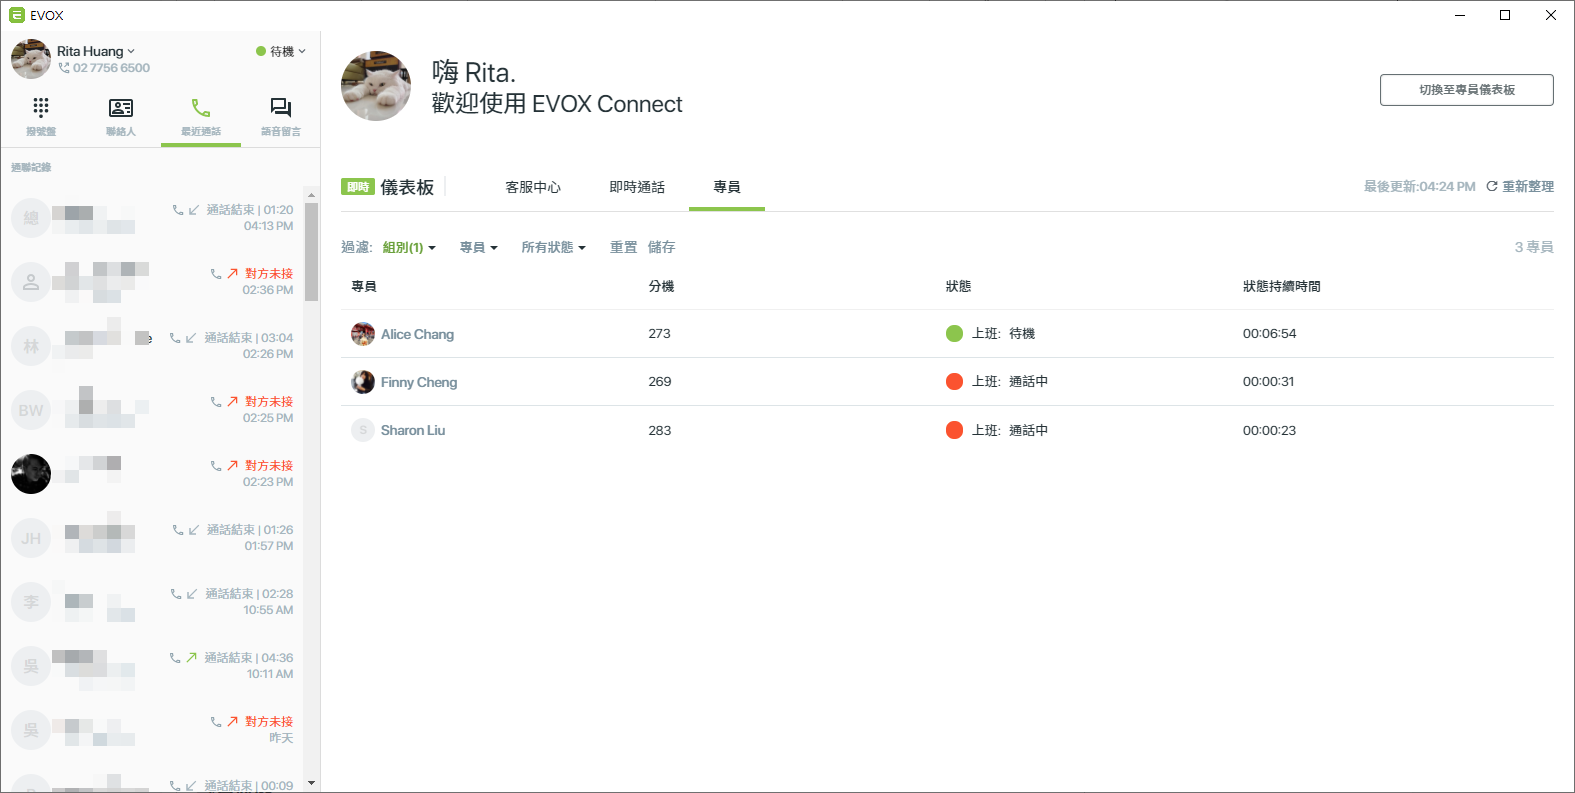Click the call log scrollbar down arrow
Image resolution: width=1575 pixels, height=793 pixels.
coord(312,783)
